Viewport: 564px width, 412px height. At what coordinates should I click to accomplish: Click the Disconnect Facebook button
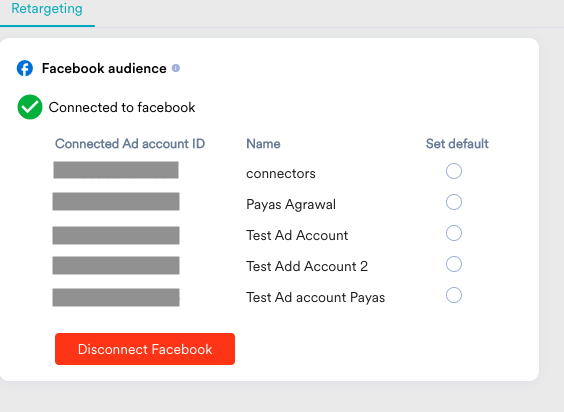pos(145,349)
